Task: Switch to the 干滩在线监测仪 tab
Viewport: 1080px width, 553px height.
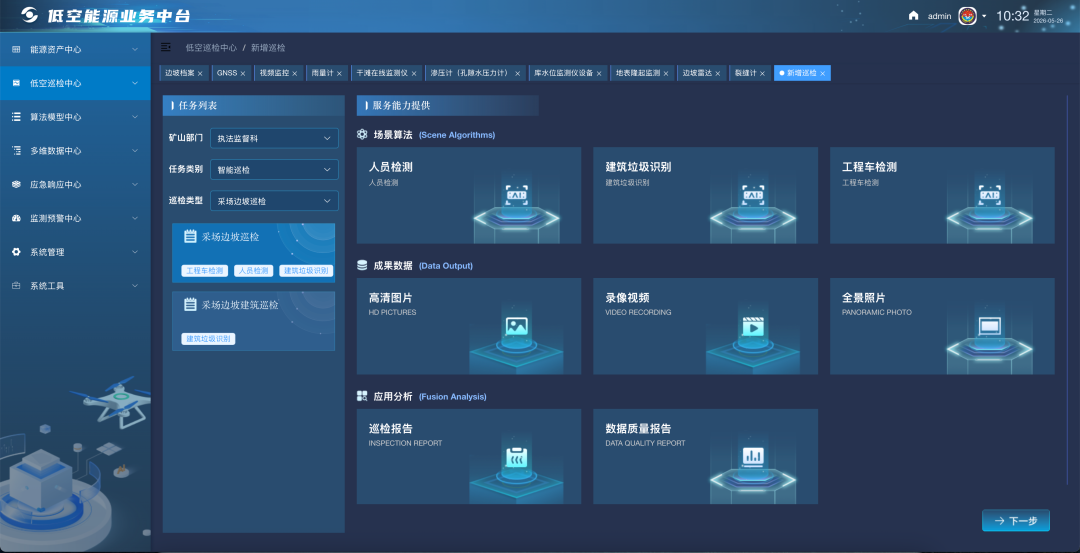Action: [386, 73]
